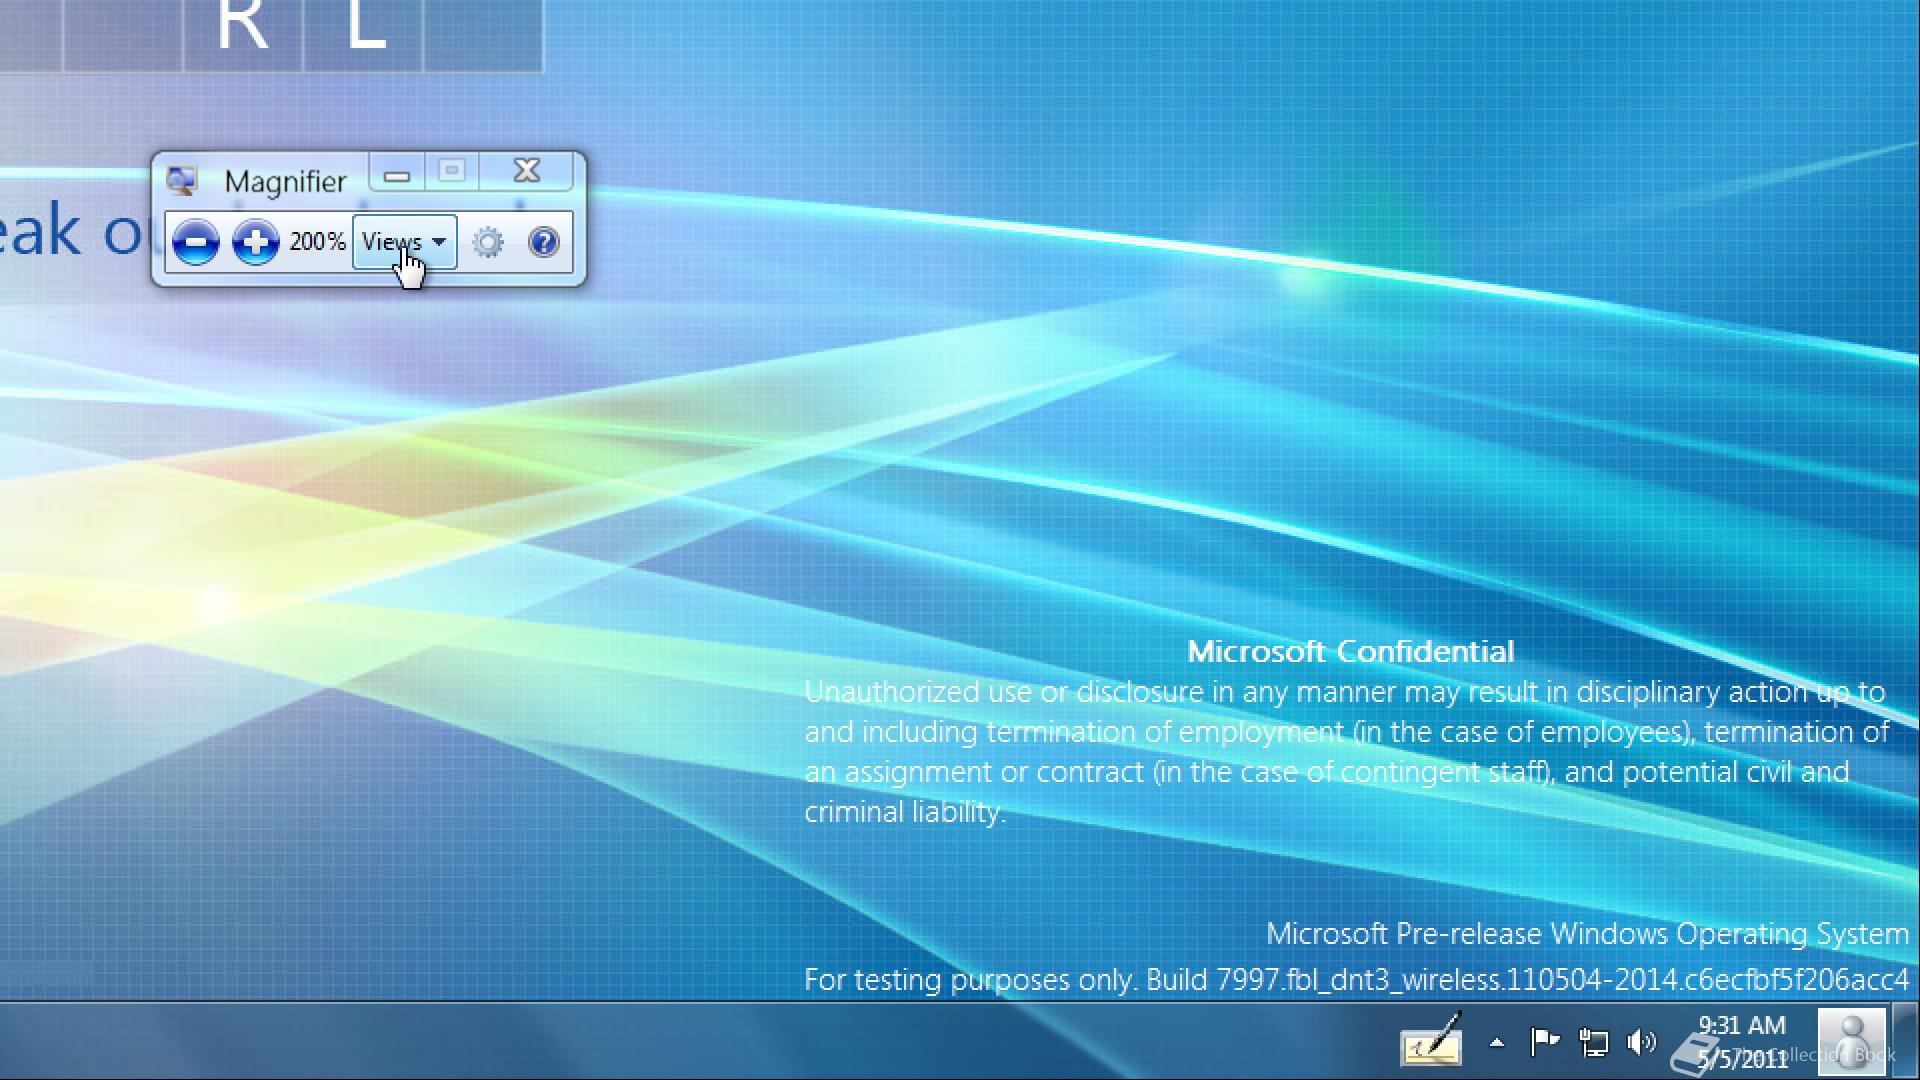Viewport: 1920px width, 1080px height.
Task: Open the Views dropdown in Magnifier
Action: pos(404,242)
